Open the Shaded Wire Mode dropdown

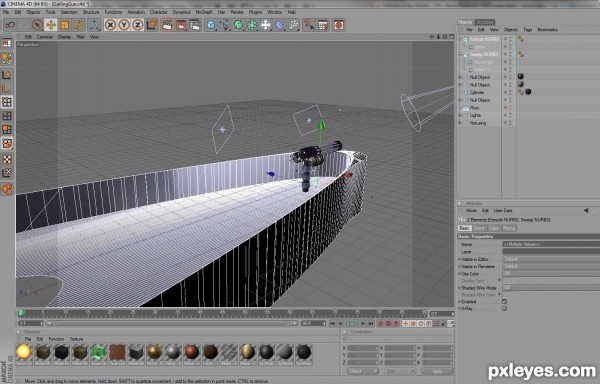pos(551,288)
